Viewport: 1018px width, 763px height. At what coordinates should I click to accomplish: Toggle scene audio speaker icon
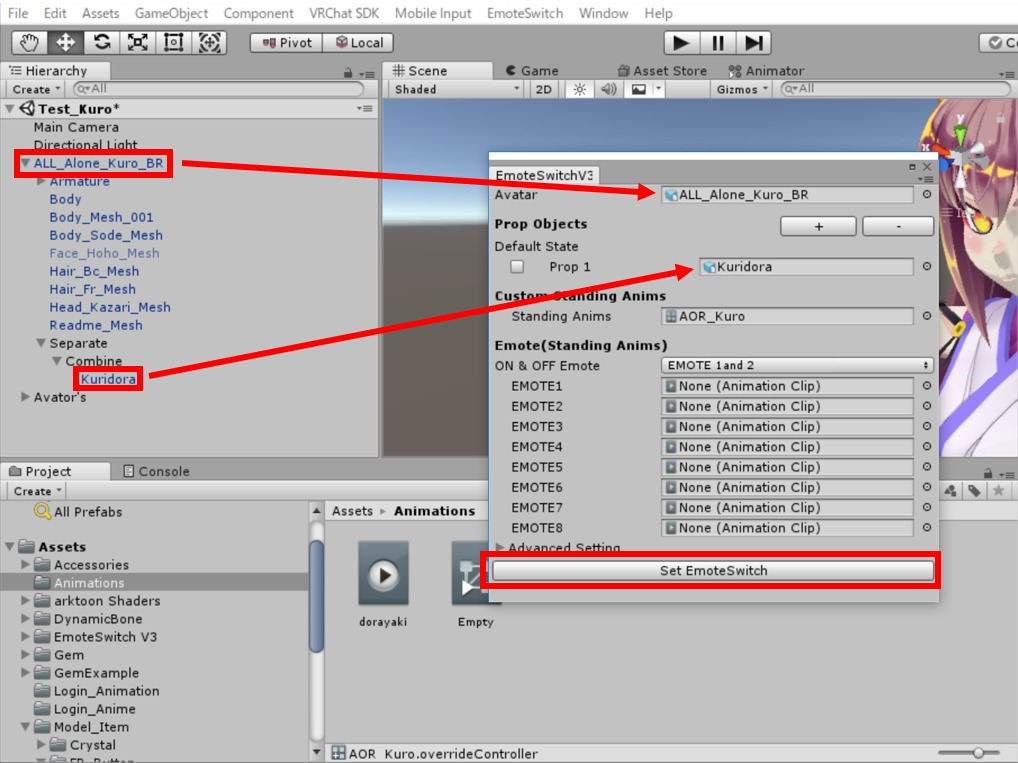[x=608, y=89]
